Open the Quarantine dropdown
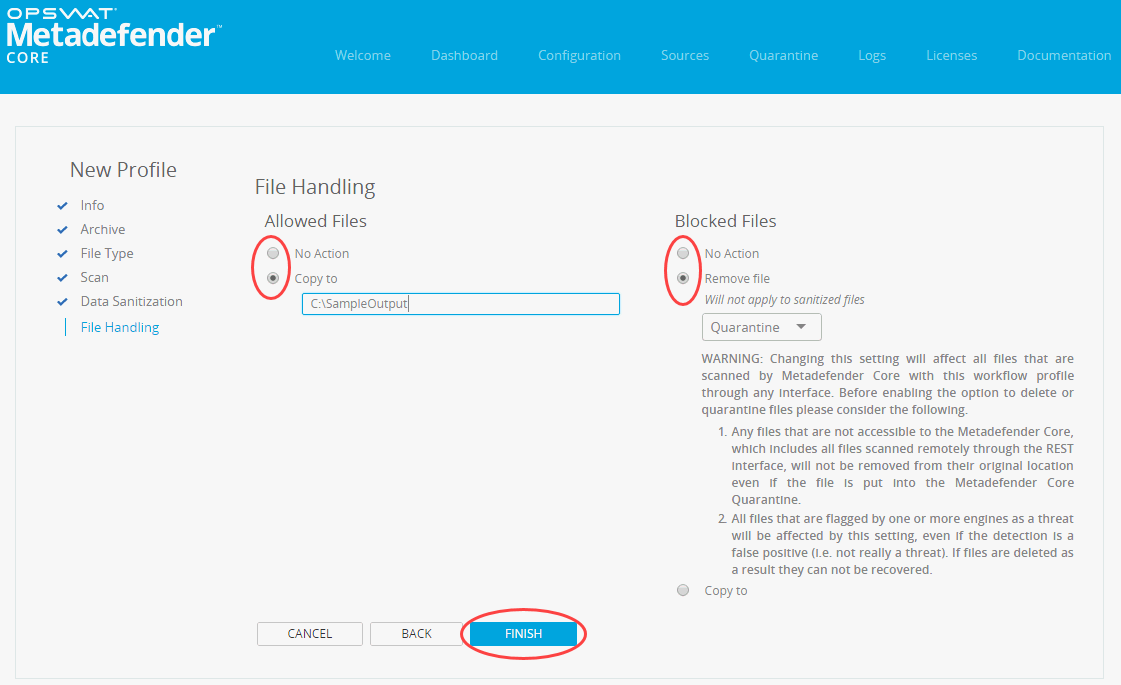This screenshot has height=685, width=1121. [x=761, y=327]
